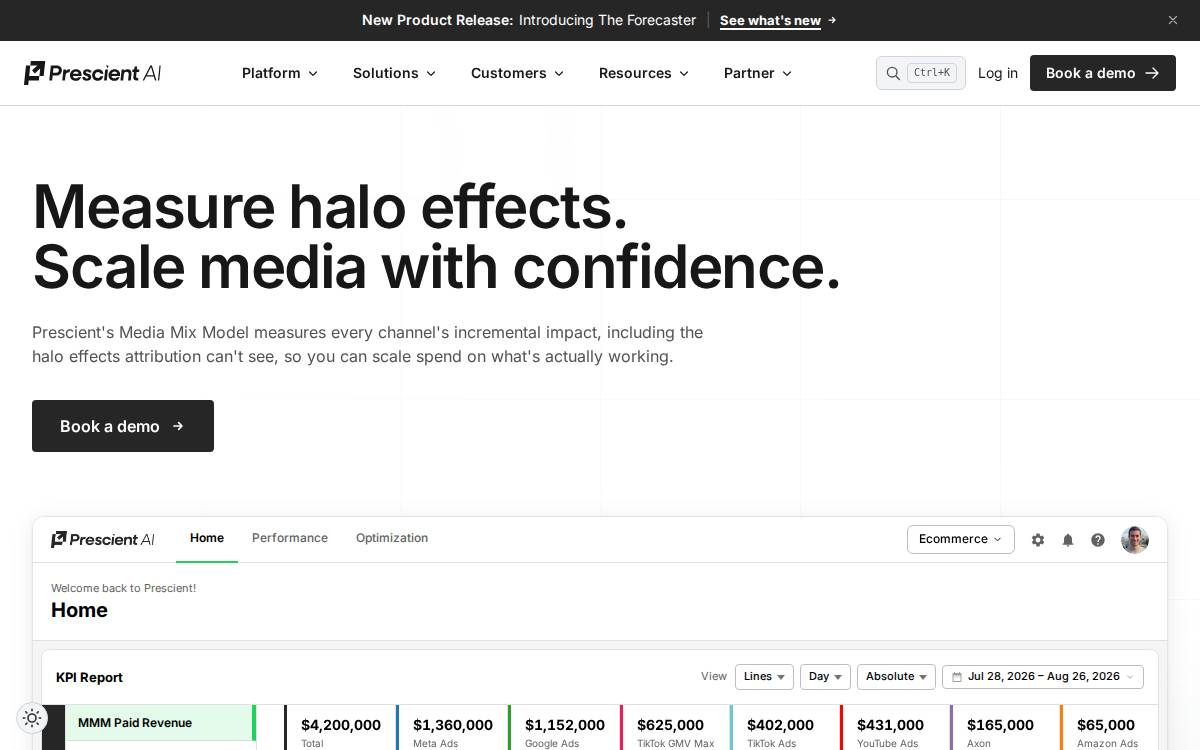Expand the Partner menu
The height and width of the screenshot is (750, 1200).
(758, 73)
